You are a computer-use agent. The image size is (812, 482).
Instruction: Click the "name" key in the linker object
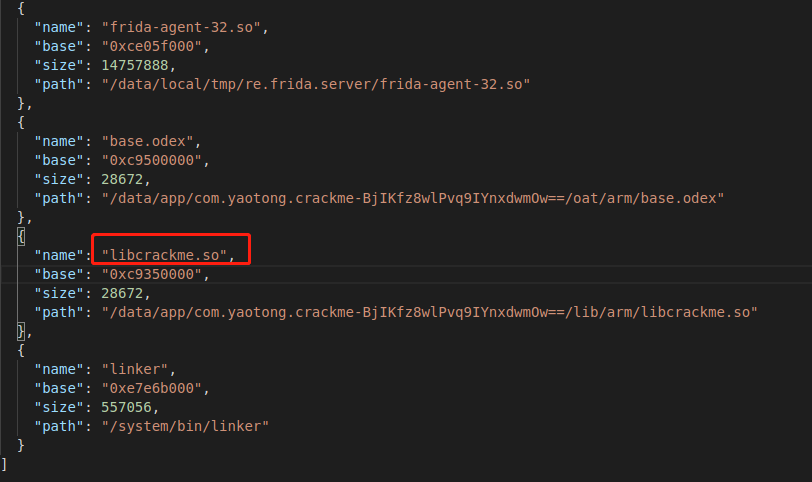pos(58,369)
